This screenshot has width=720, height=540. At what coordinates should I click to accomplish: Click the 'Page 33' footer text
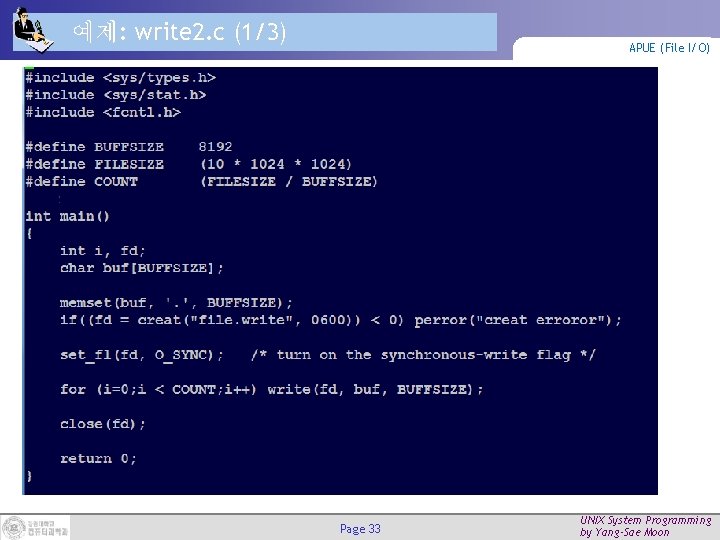coord(360,529)
